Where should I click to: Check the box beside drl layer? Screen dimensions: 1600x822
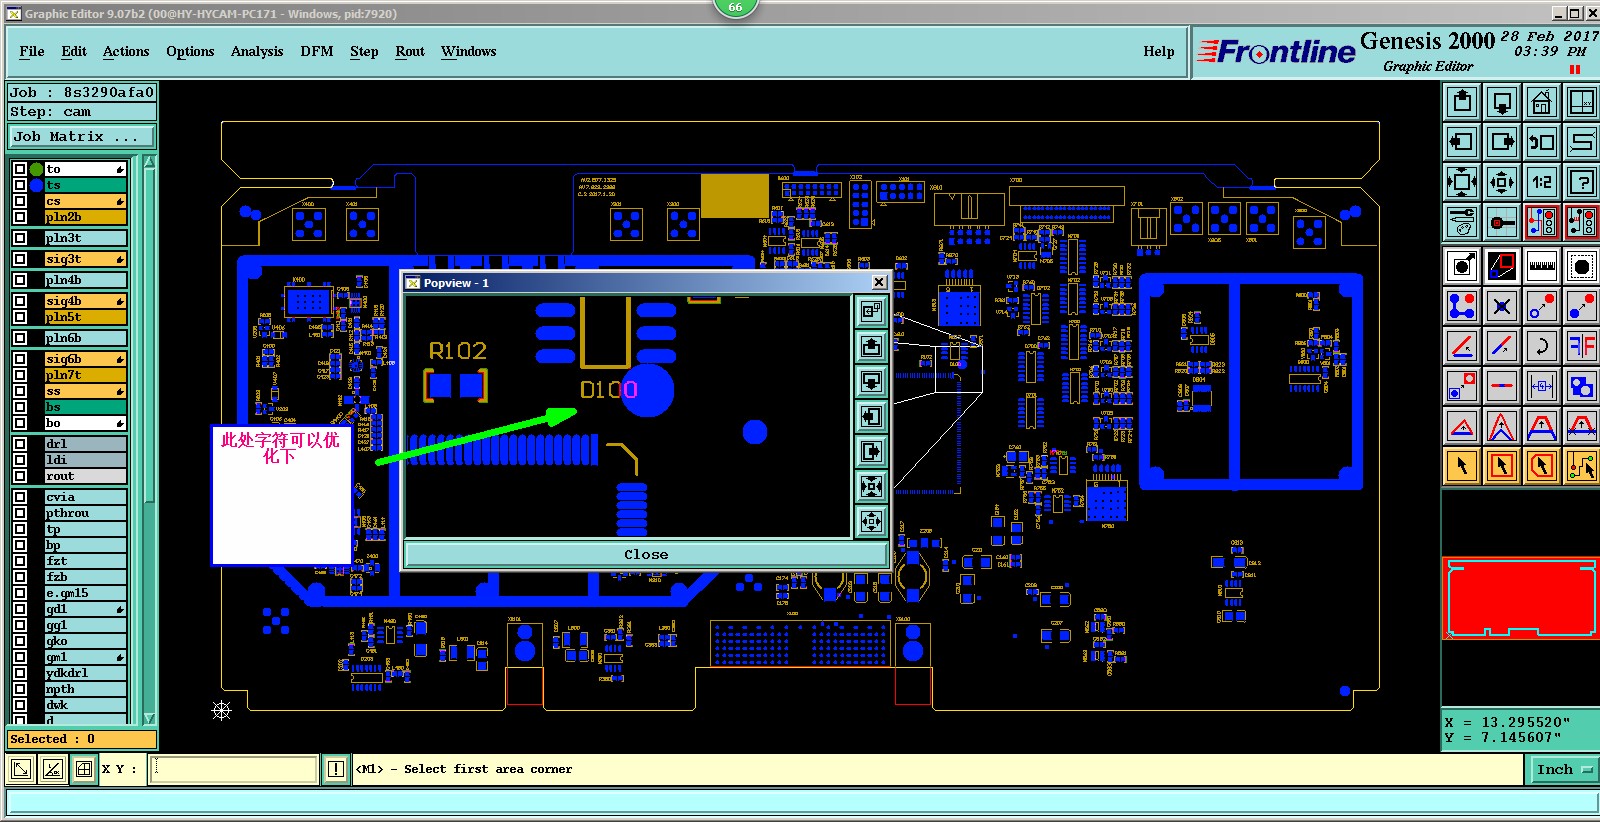tap(19, 444)
